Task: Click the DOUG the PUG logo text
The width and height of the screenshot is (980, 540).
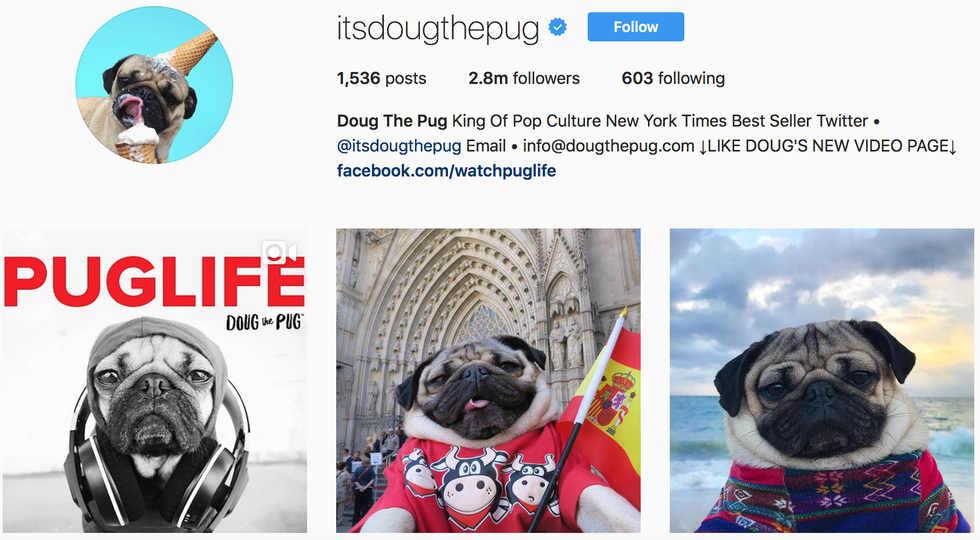Action: coord(264,322)
